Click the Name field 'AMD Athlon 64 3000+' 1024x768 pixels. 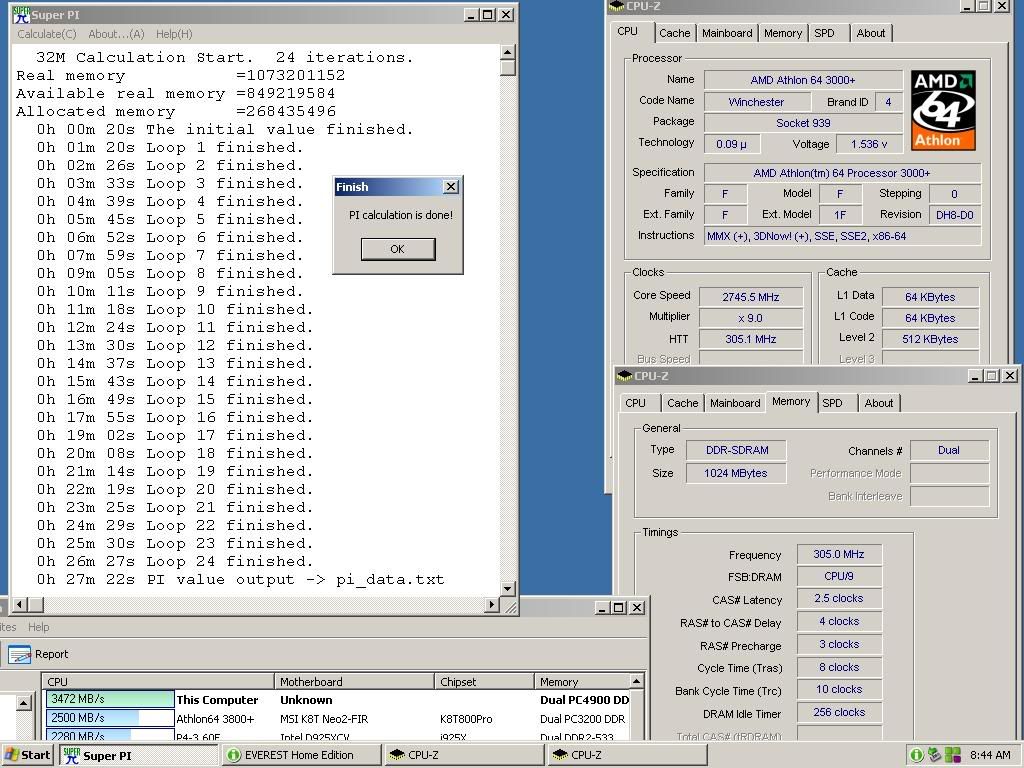click(803, 80)
